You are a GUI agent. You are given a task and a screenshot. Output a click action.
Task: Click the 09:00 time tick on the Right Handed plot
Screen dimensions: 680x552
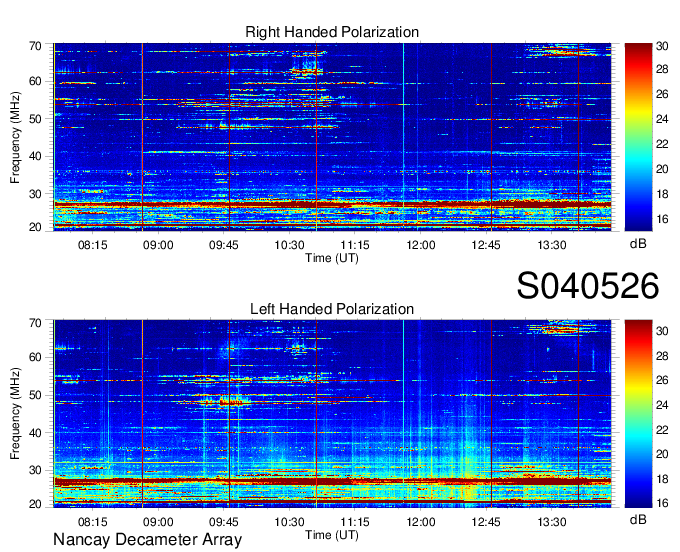point(158,245)
